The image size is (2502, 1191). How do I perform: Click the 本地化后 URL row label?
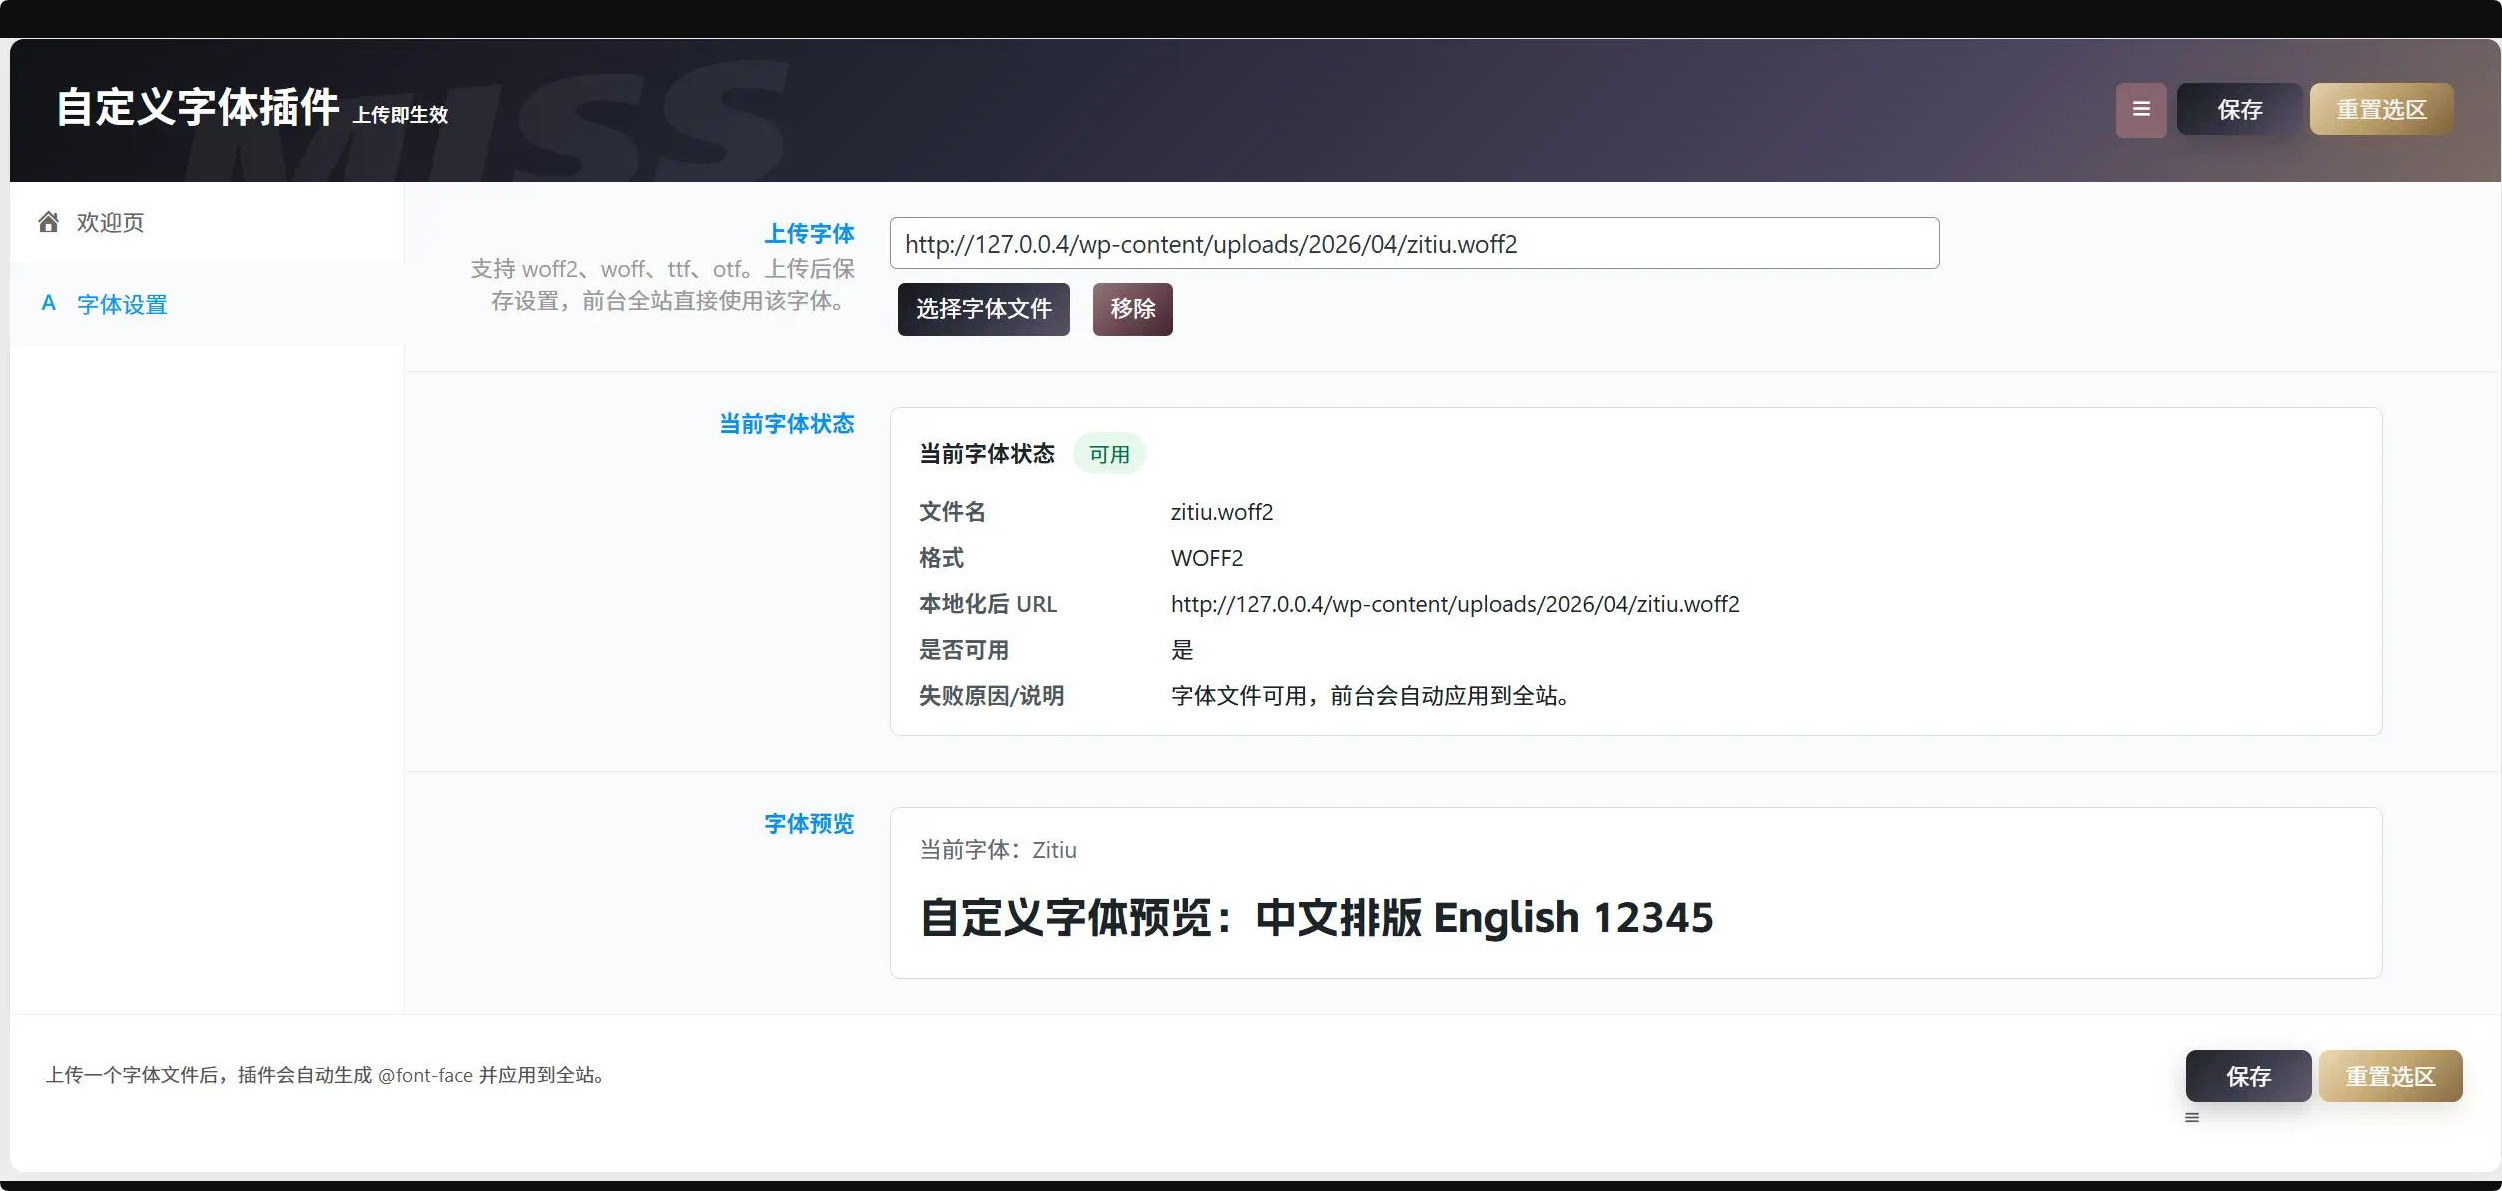(x=988, y=604)
